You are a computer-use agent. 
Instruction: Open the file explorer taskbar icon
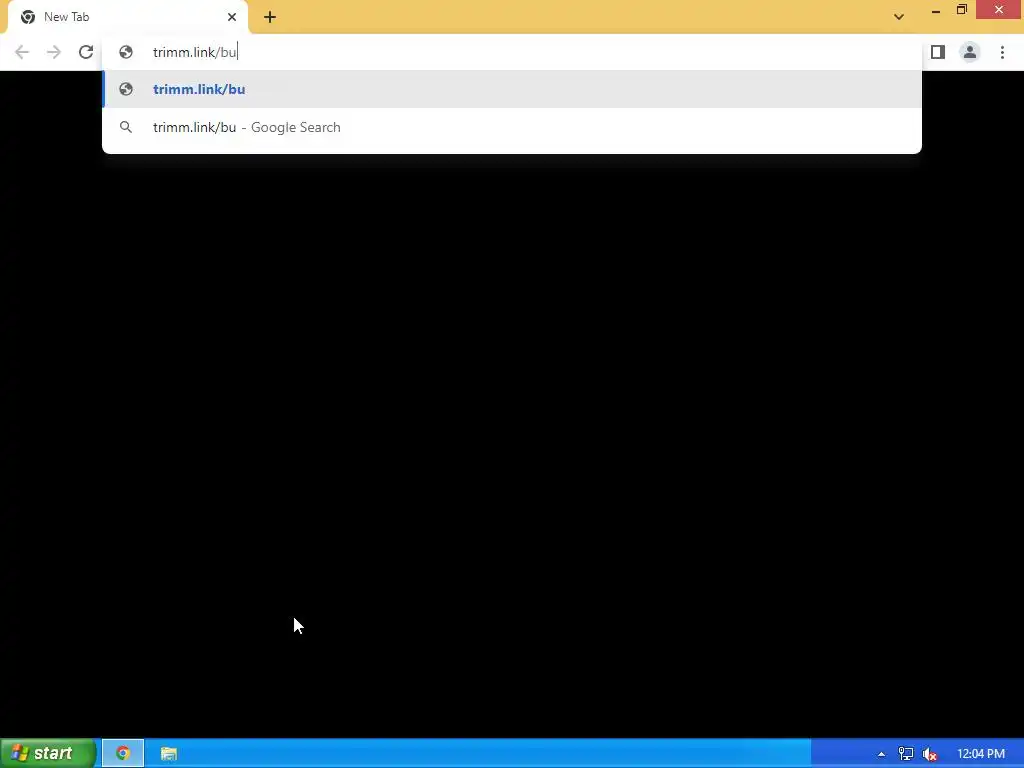[x=168, y=754]
